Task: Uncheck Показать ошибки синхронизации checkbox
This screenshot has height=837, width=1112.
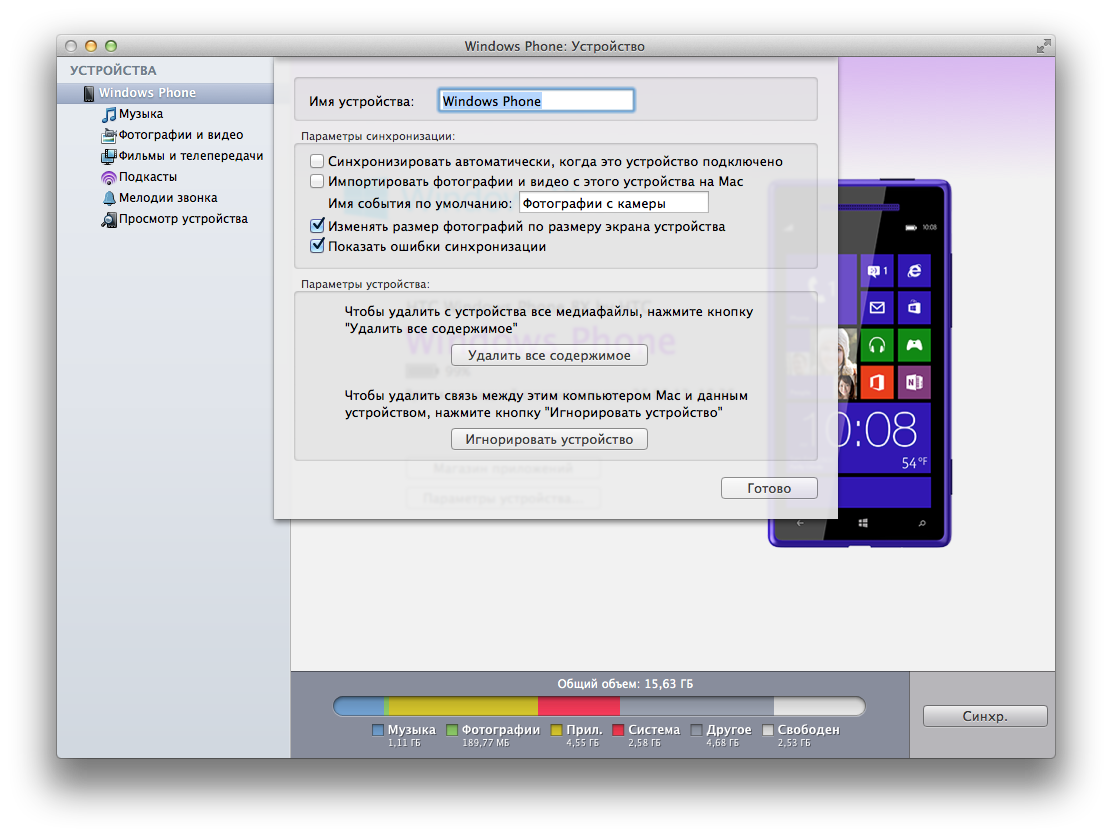Action: [x=317, y=246]
